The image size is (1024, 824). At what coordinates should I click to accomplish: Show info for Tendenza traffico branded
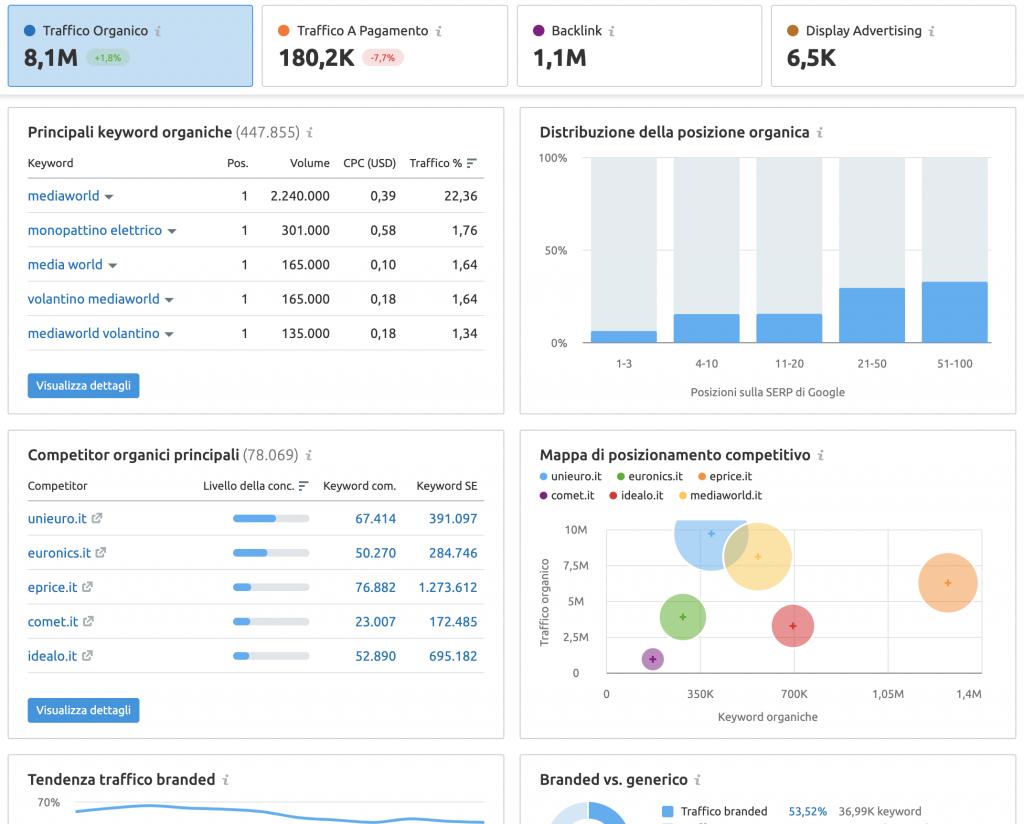[226, 780]
